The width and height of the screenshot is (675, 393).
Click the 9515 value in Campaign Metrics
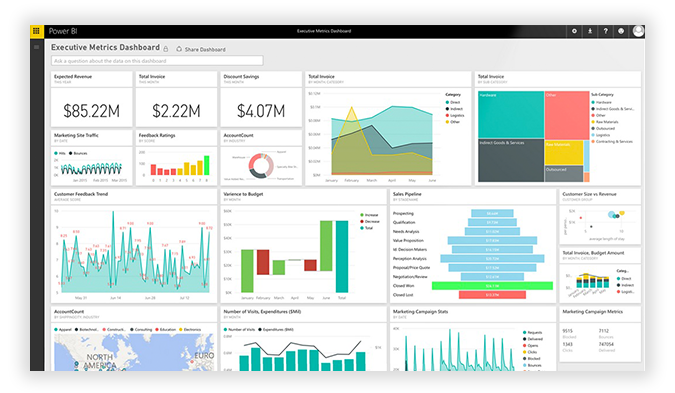(567, 331)
